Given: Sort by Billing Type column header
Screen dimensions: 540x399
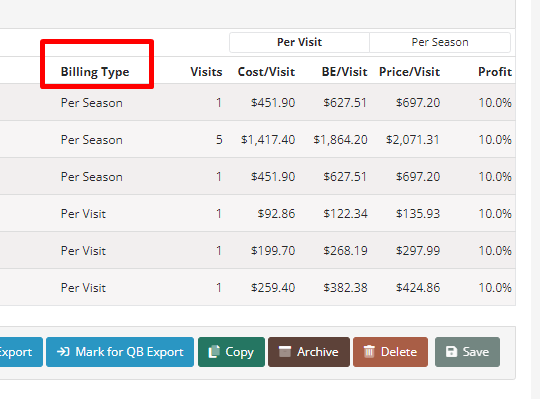Looking at the screenshot, I should point(95,72).
